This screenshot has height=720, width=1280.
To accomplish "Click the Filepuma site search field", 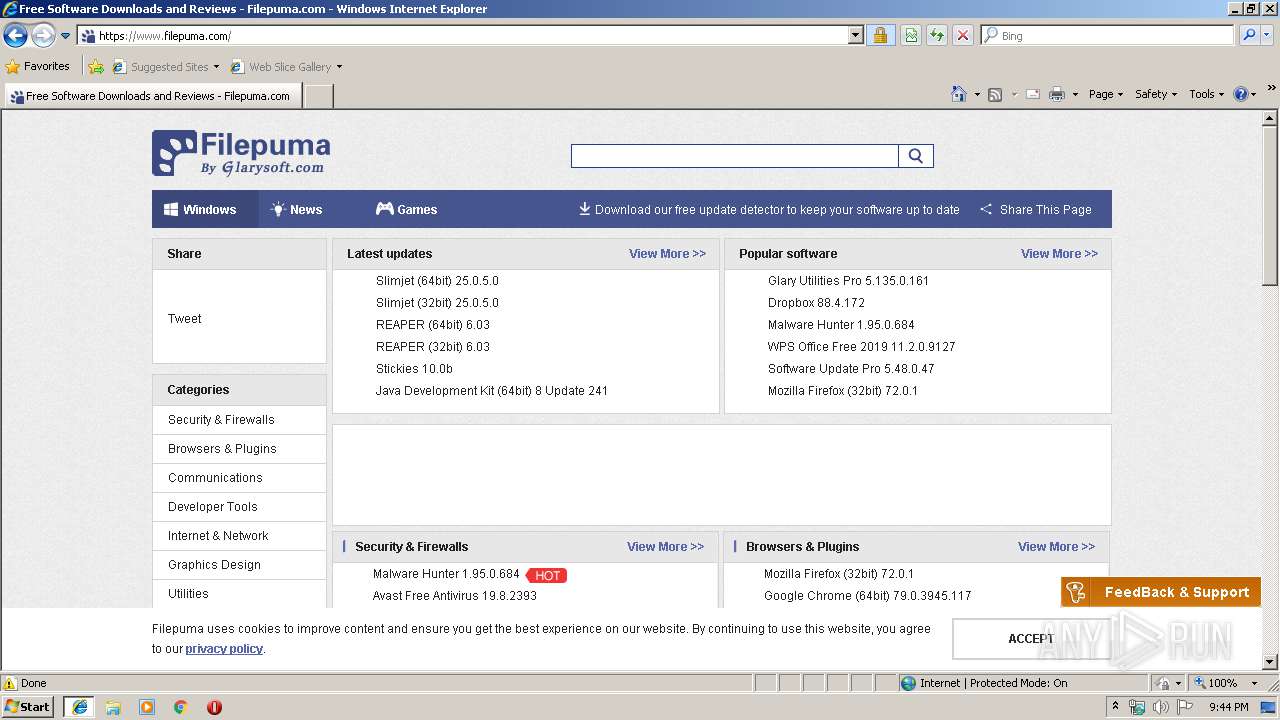I will click(x=735, y=156).
